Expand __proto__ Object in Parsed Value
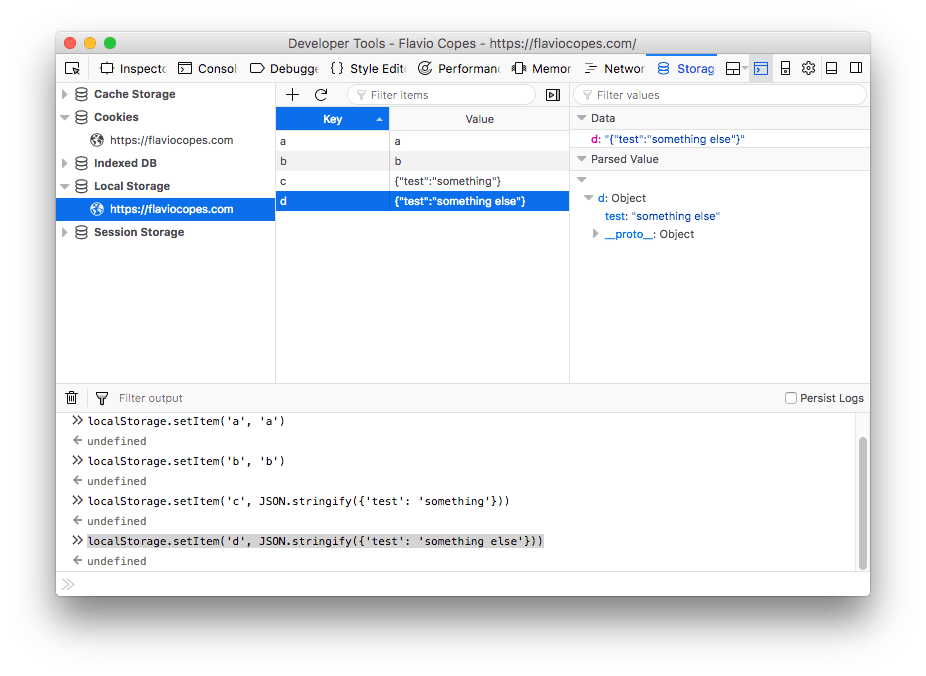Image resolution: width=926 pixels, height=676 pixels. coord(596,233)
